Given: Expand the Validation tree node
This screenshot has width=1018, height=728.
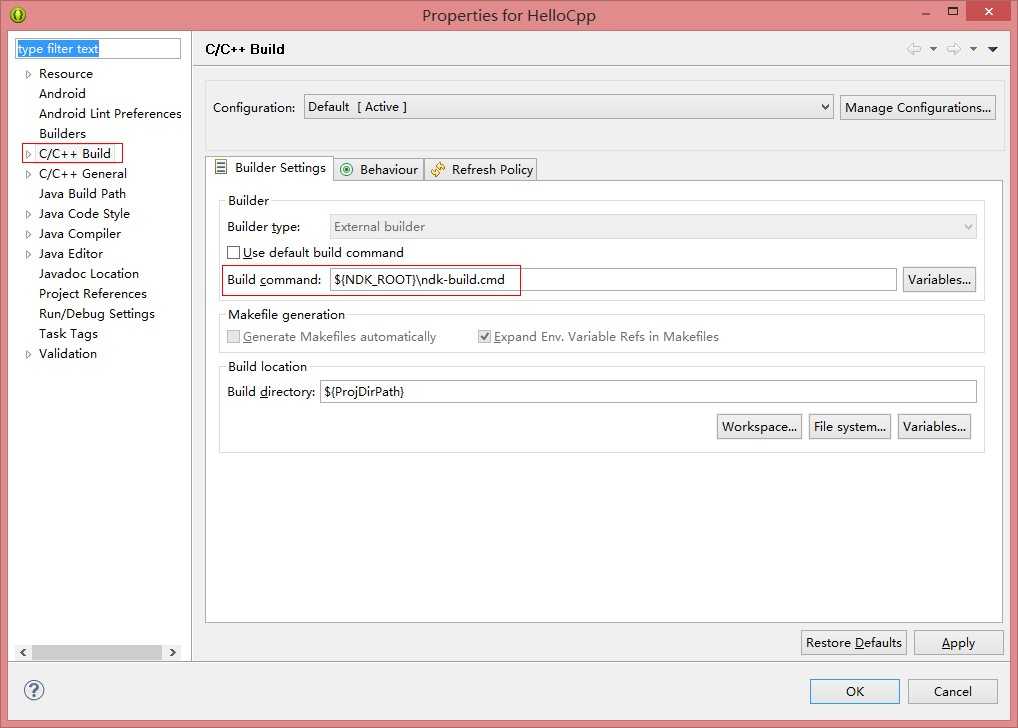Looking at the screenshot, I should (x=28, y=354).
